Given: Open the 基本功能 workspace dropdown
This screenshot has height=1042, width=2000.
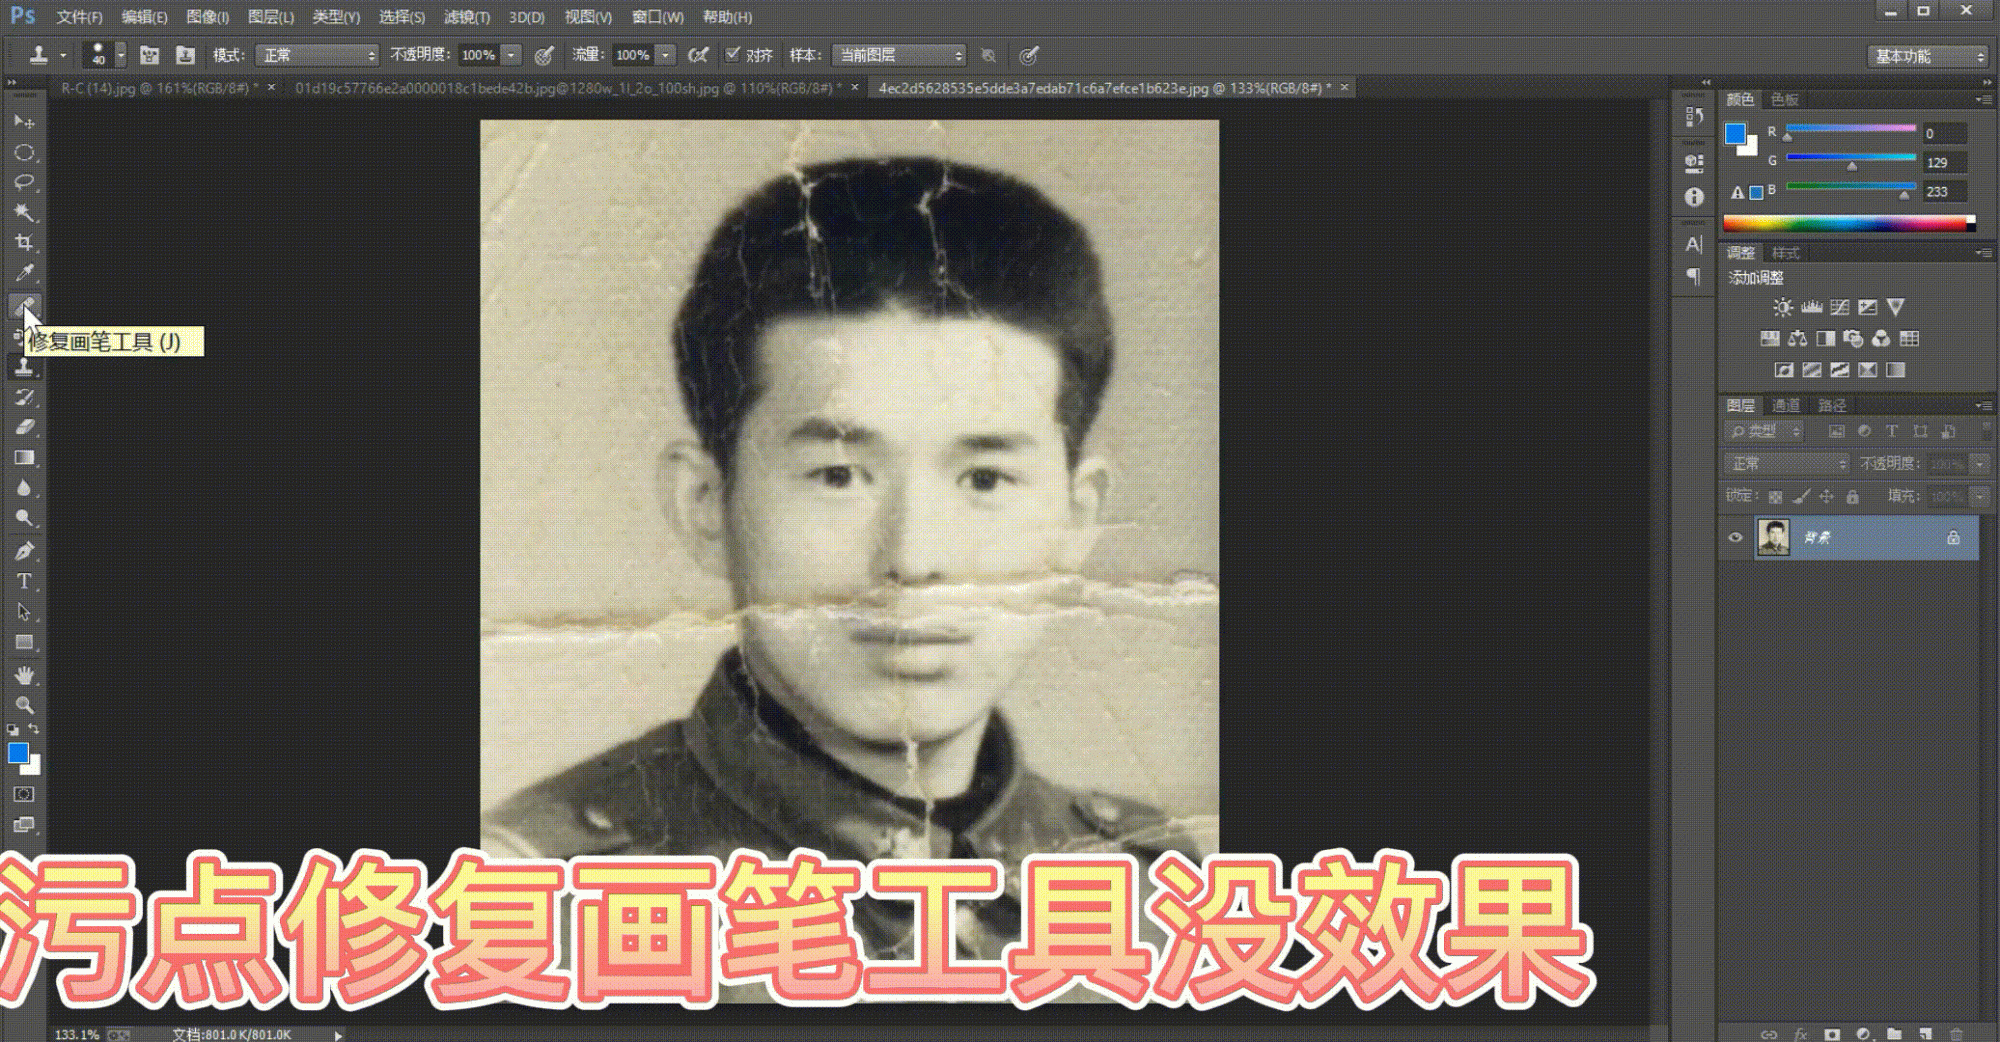Looking at the screenshot, I should click(x=1927, y=56).
